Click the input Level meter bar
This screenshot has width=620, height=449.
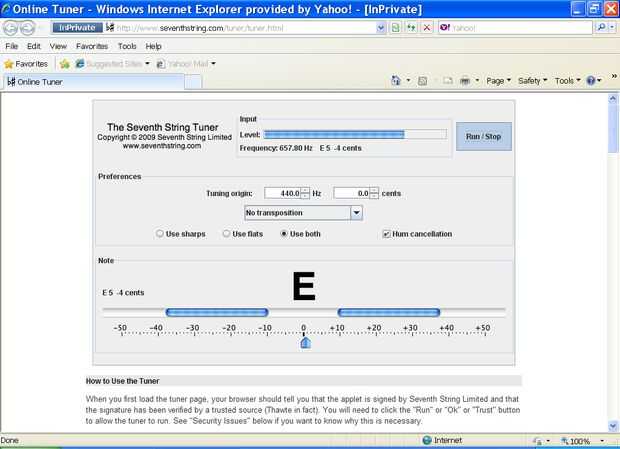tap(355, 134)
